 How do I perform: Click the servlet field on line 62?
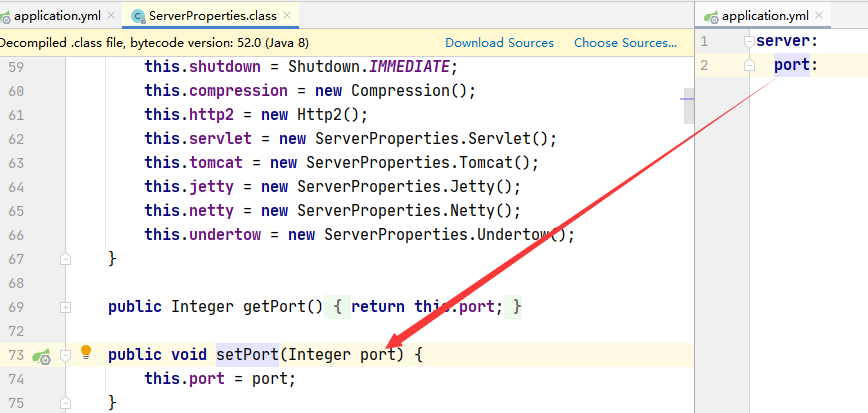tap(220, 138)
